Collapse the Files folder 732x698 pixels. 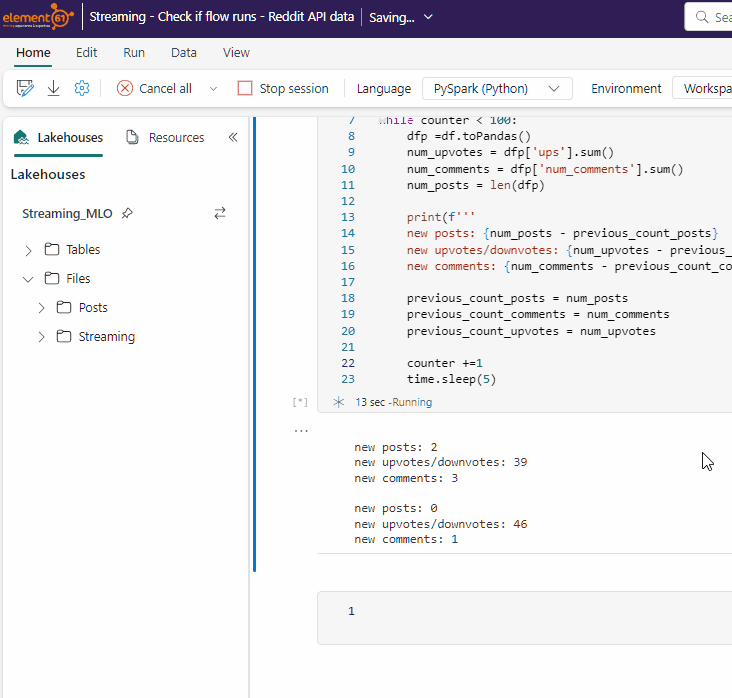(28, 279)
